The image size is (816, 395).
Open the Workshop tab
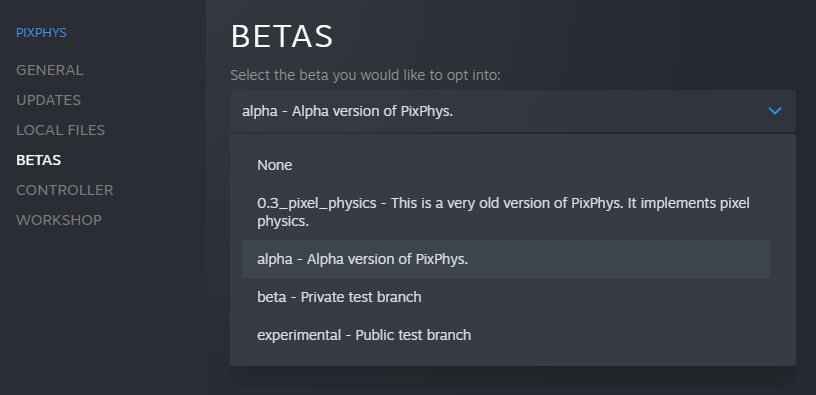coord(59,220)
